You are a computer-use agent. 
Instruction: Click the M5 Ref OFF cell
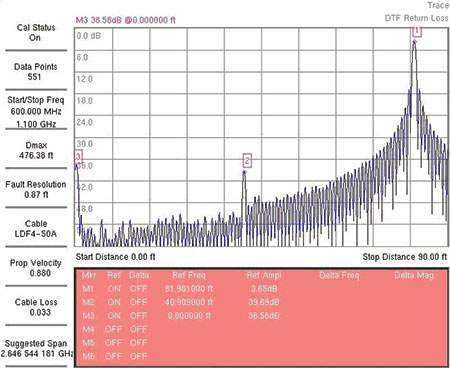[x=113, y=343]
